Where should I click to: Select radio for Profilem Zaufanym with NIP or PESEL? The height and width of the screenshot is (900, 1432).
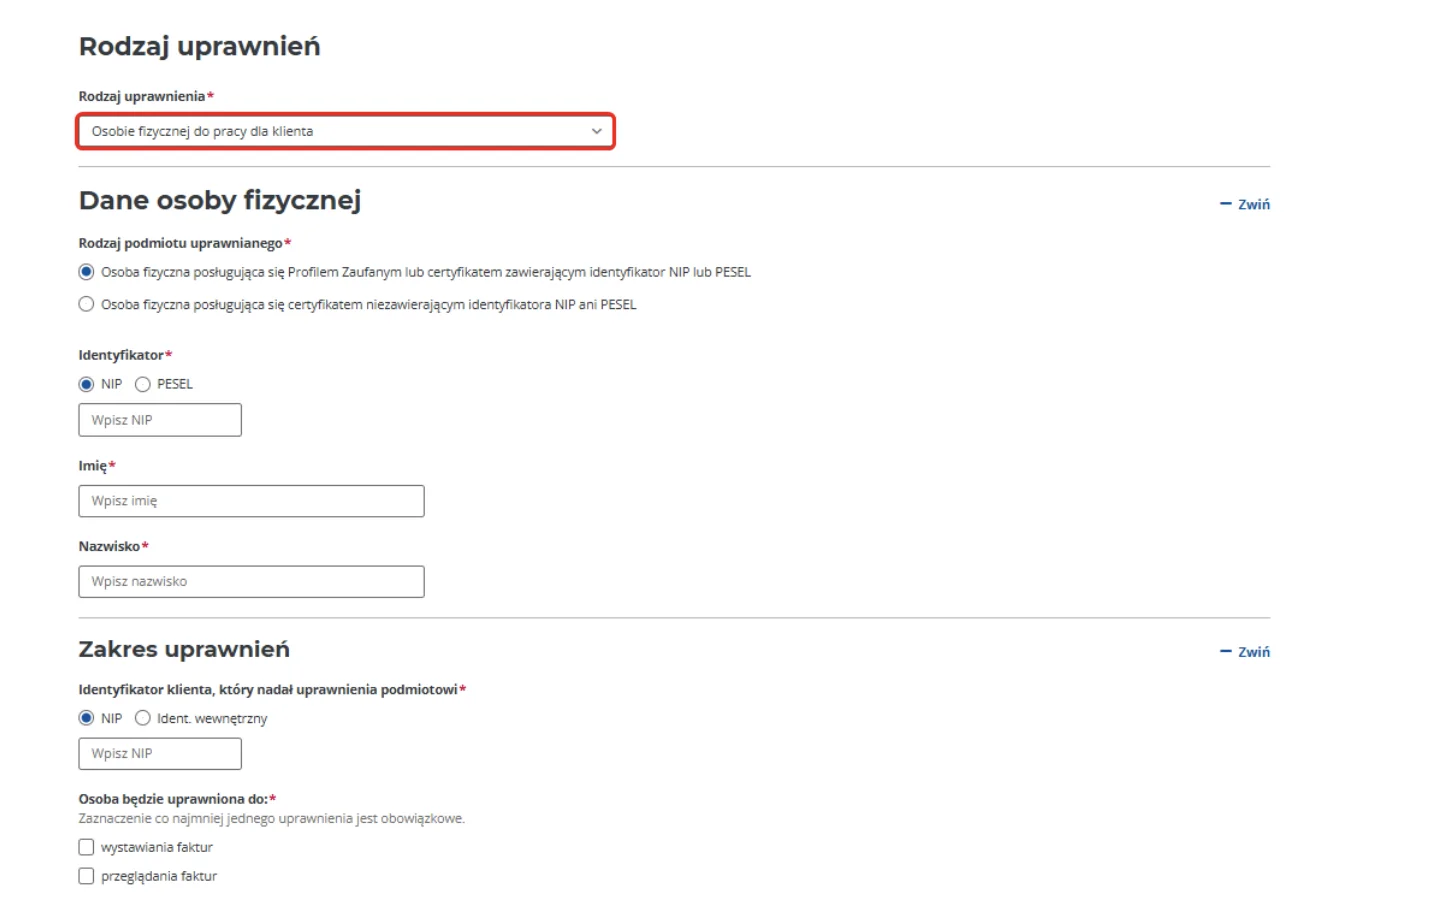(87, 272)
